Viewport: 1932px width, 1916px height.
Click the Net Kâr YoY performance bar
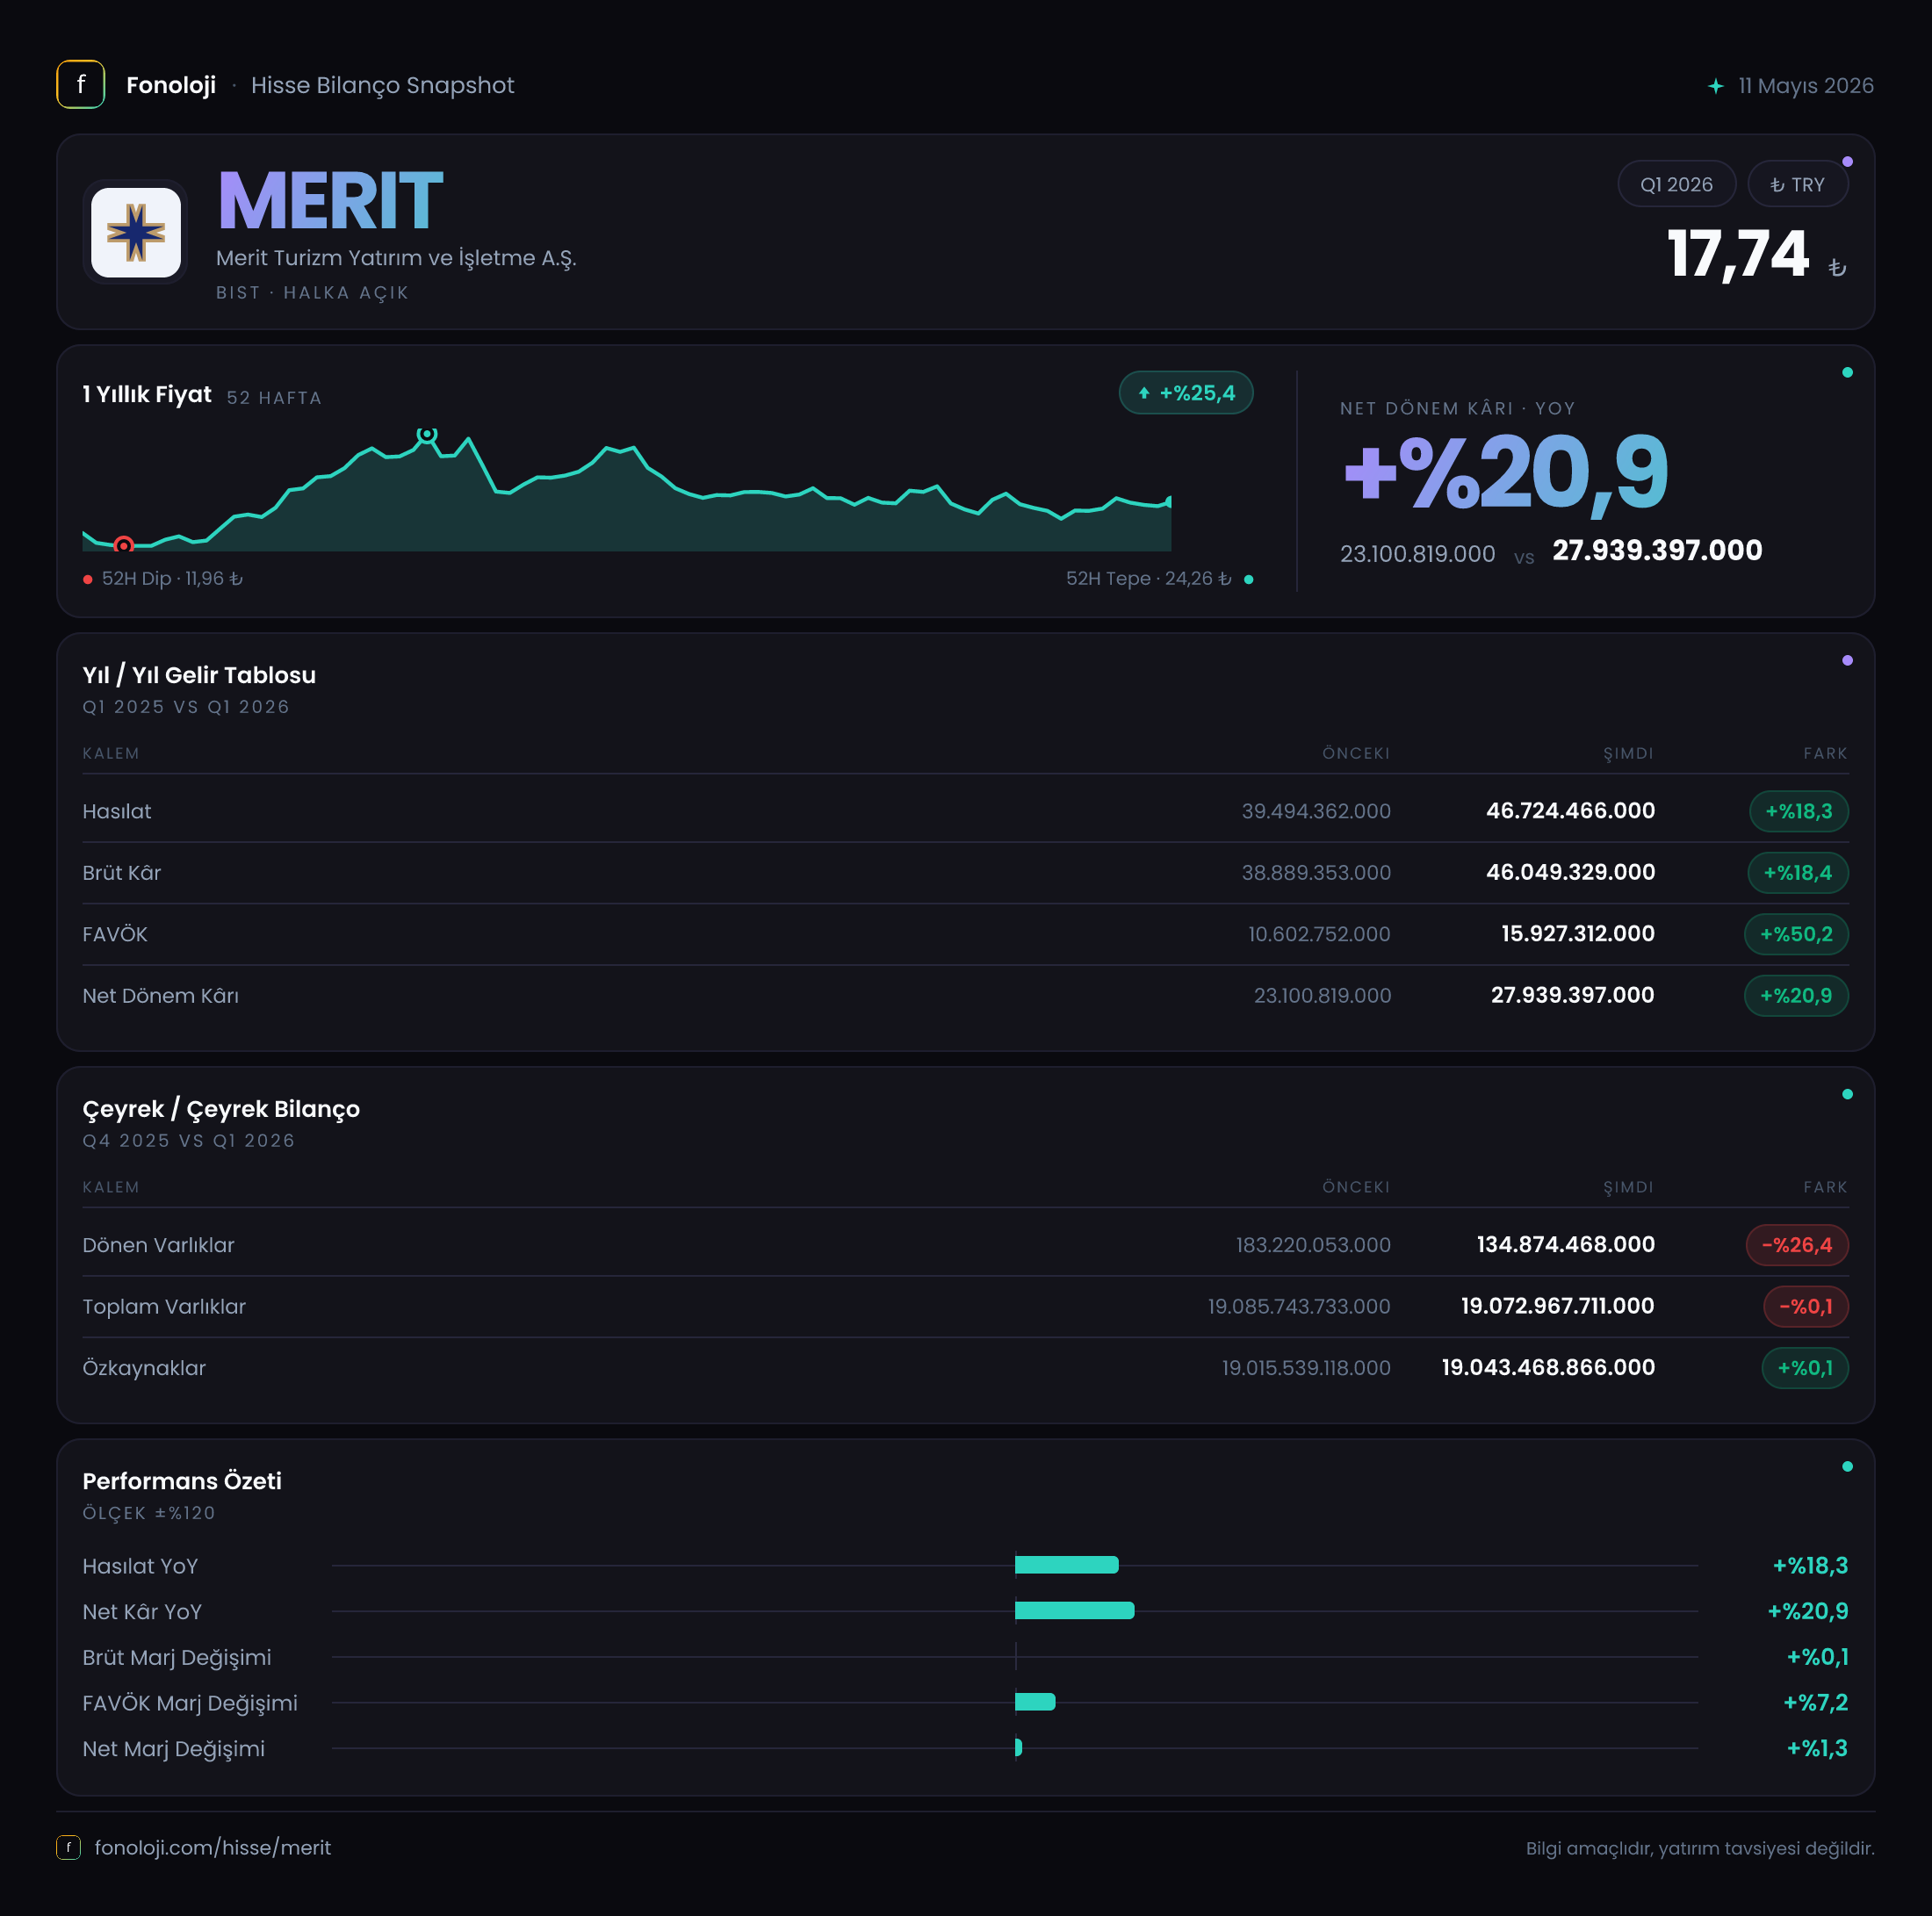(x=1074, y=1610)
